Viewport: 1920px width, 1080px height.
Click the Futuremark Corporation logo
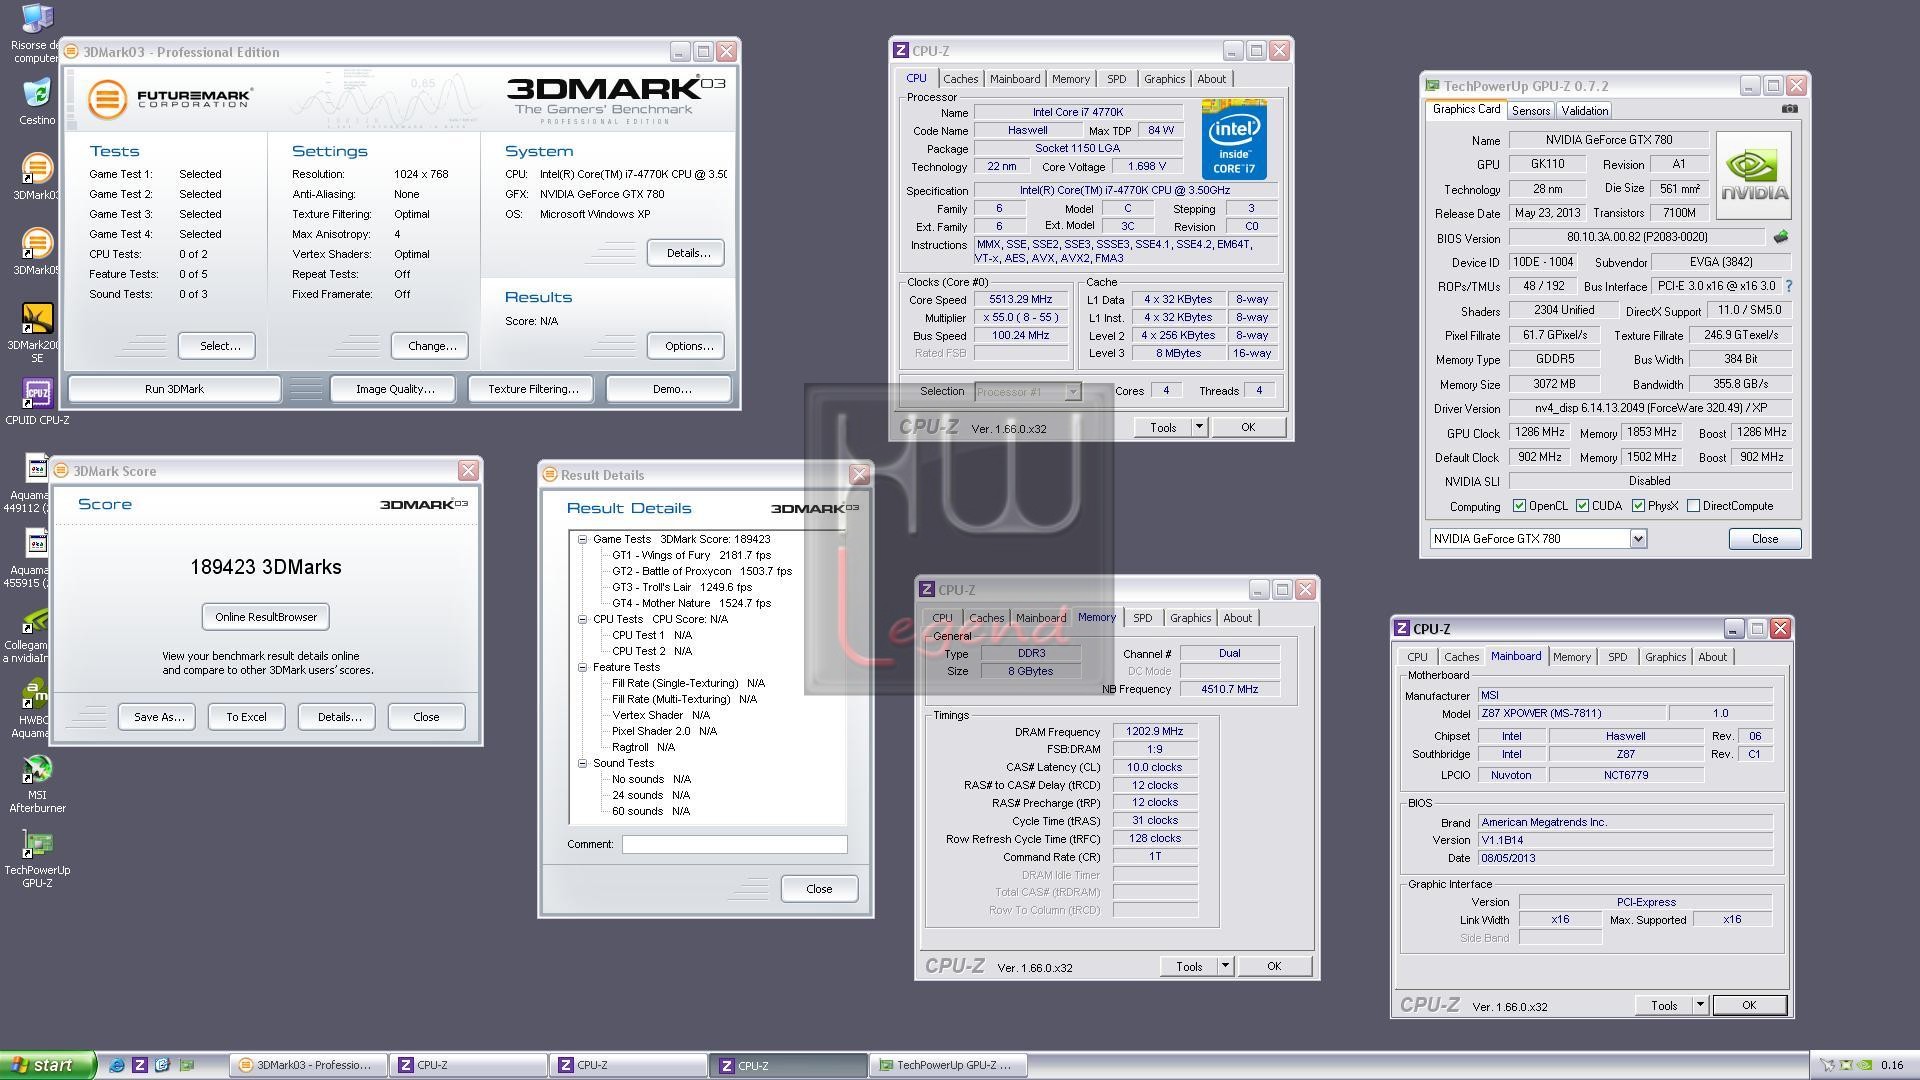click(x=170, y=98)
